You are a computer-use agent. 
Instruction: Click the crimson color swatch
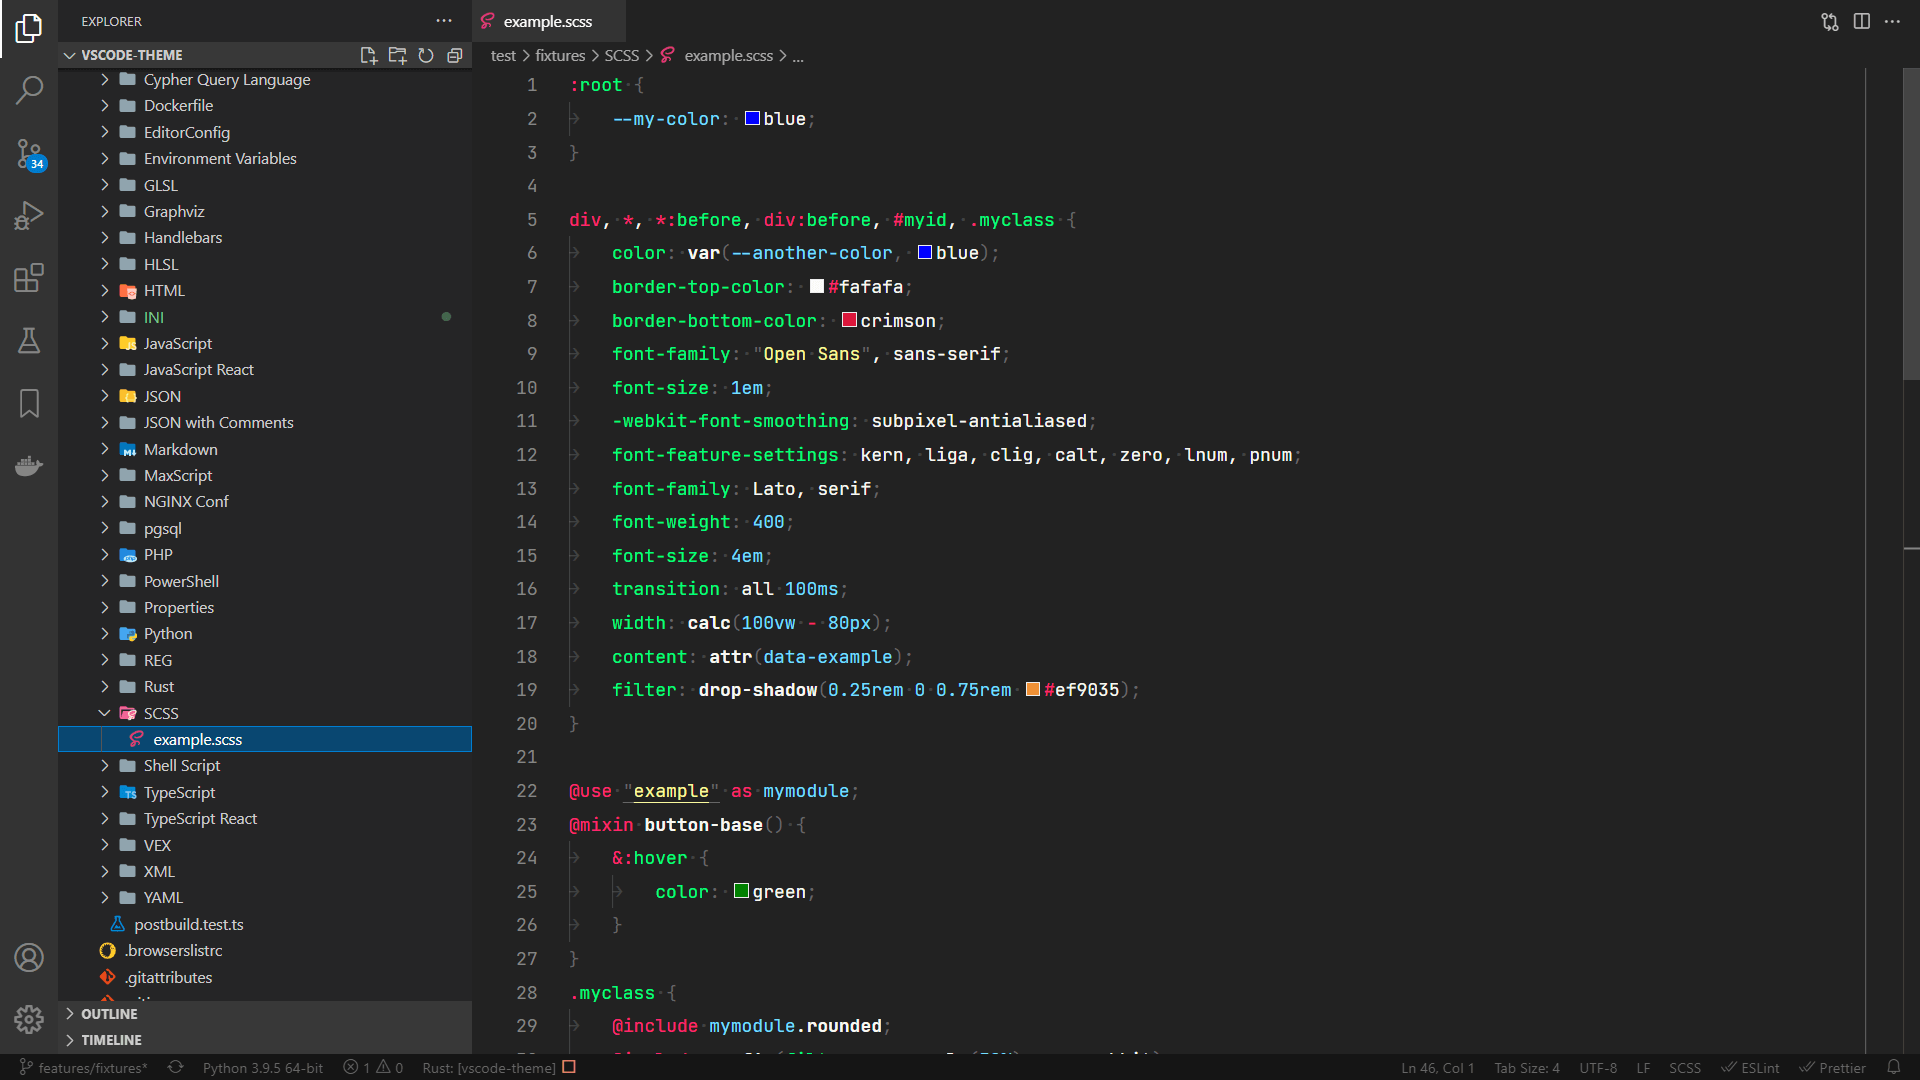(x=849, y=320)
